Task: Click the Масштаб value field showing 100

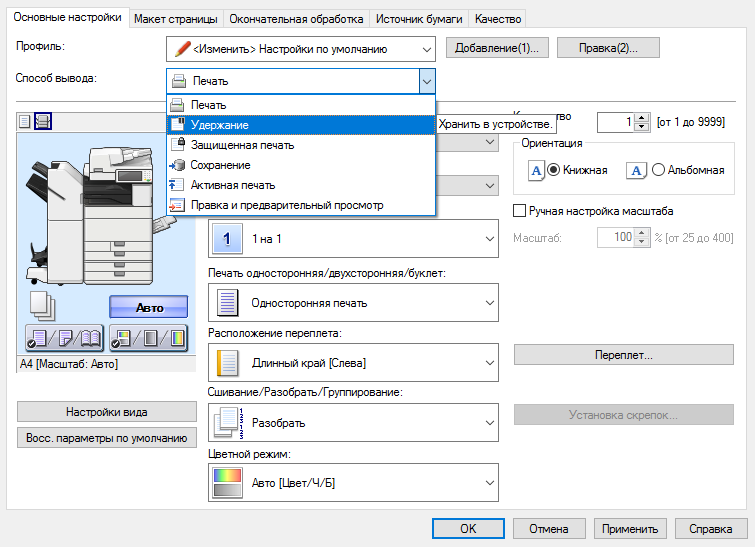Action: [x=616, y=237]
